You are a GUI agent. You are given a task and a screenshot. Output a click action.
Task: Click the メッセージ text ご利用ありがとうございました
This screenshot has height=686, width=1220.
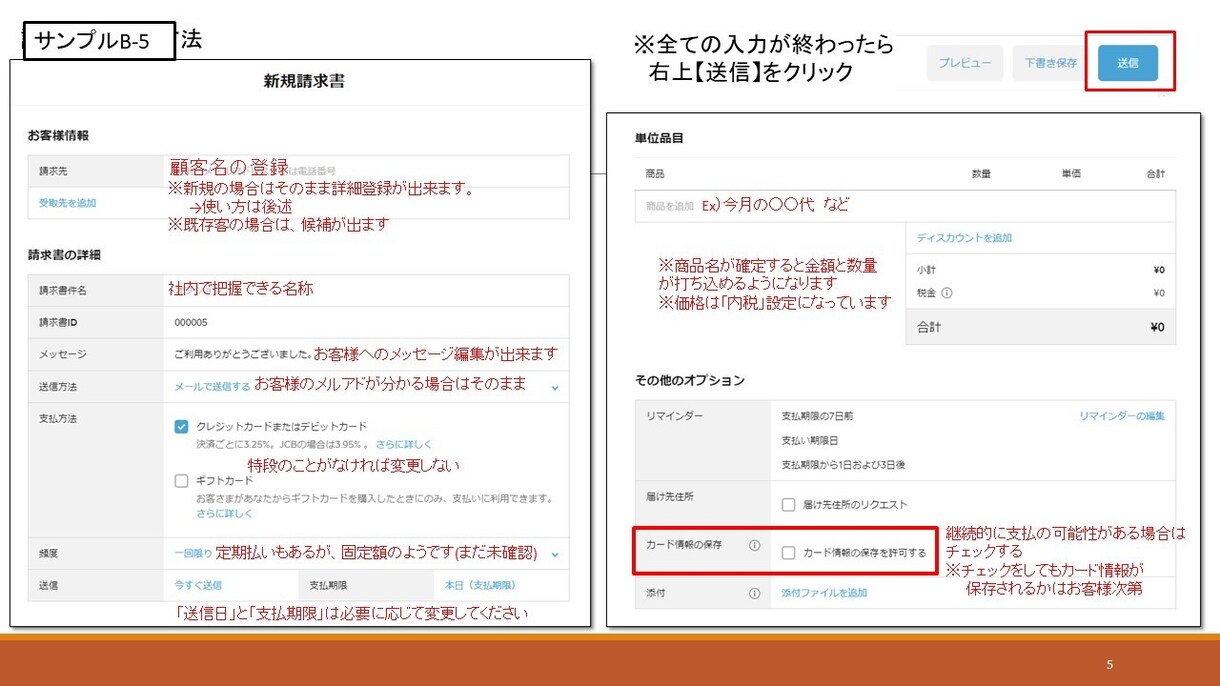point(242,354)
